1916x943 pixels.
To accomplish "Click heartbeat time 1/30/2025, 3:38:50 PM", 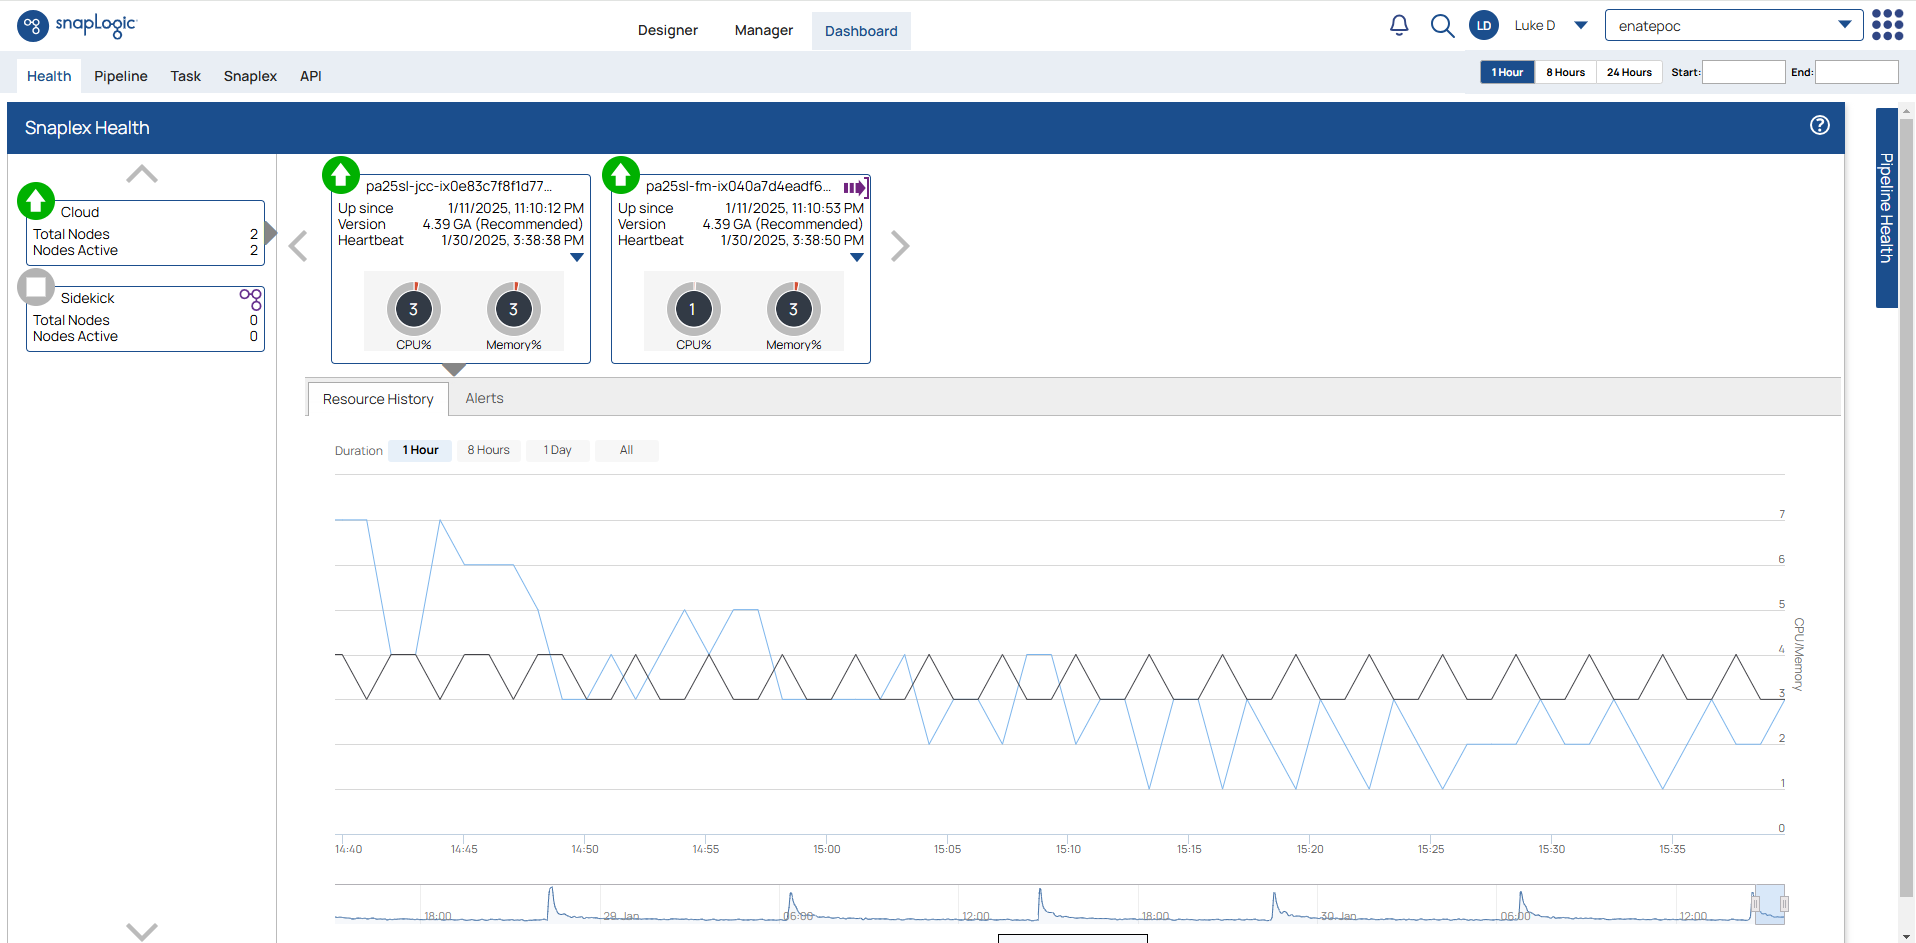I will click(792, 240).
